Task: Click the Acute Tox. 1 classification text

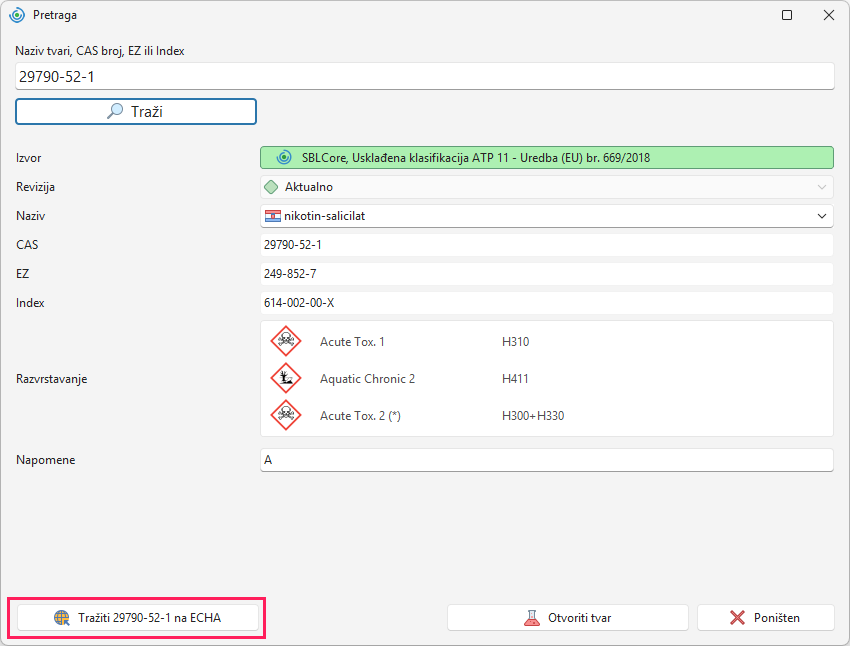Action: click(352, 342)
